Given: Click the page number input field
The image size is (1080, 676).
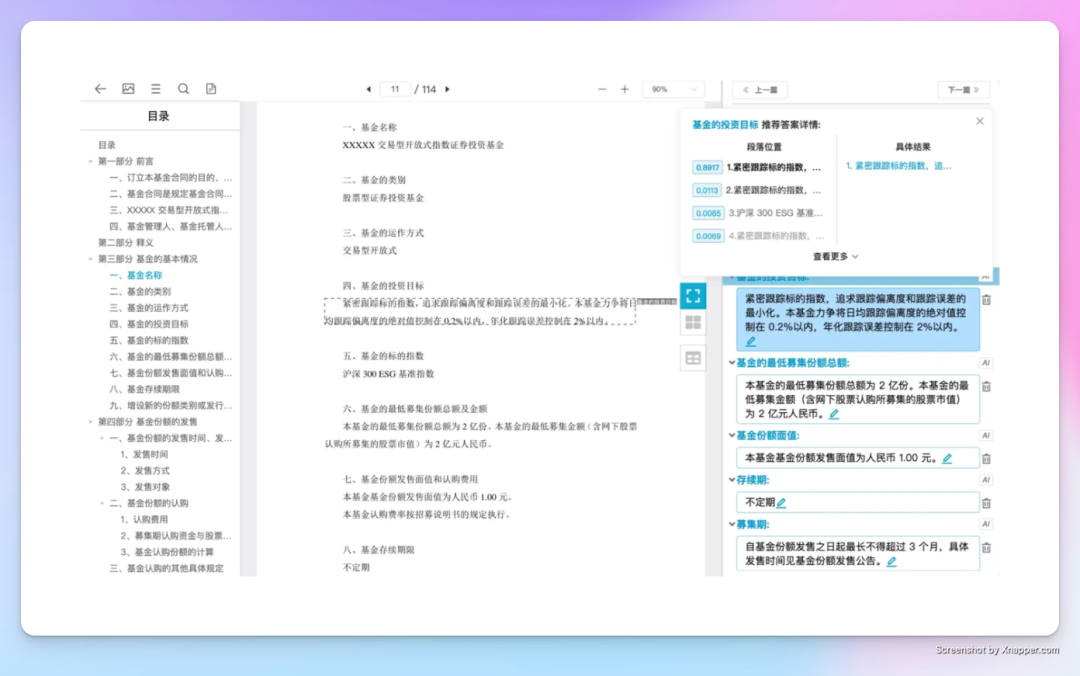Looking at the screenshot, I should click(395, 90).
